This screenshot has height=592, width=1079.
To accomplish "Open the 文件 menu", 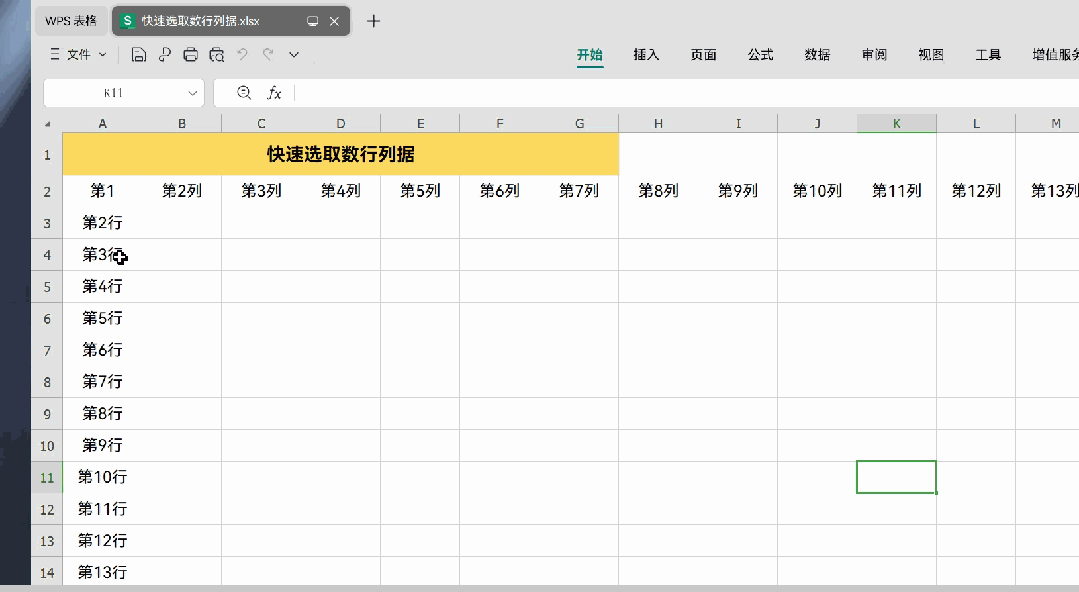I will [x=78, y=54].
